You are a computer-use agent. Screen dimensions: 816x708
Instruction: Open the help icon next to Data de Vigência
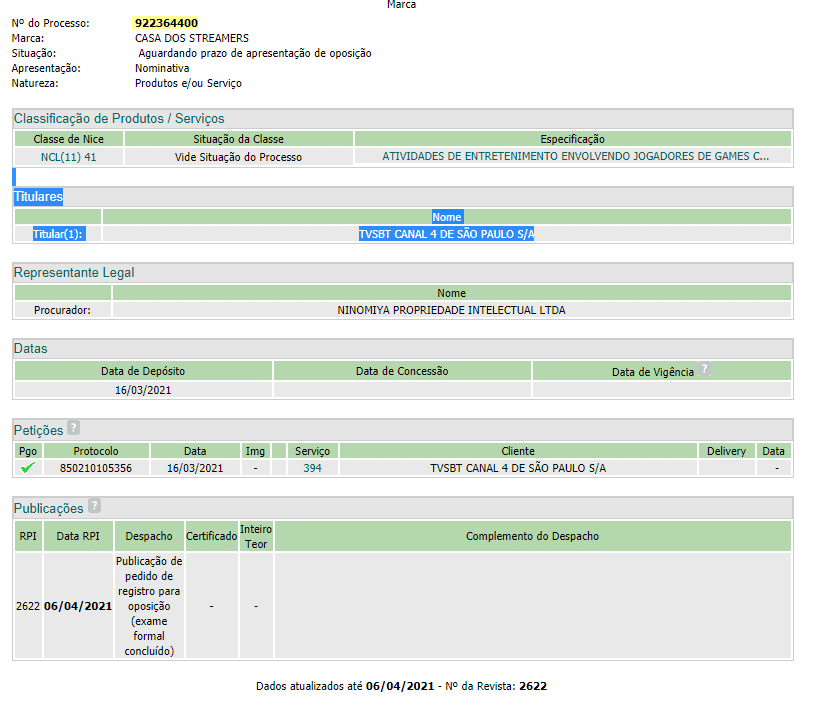[704, 369]
